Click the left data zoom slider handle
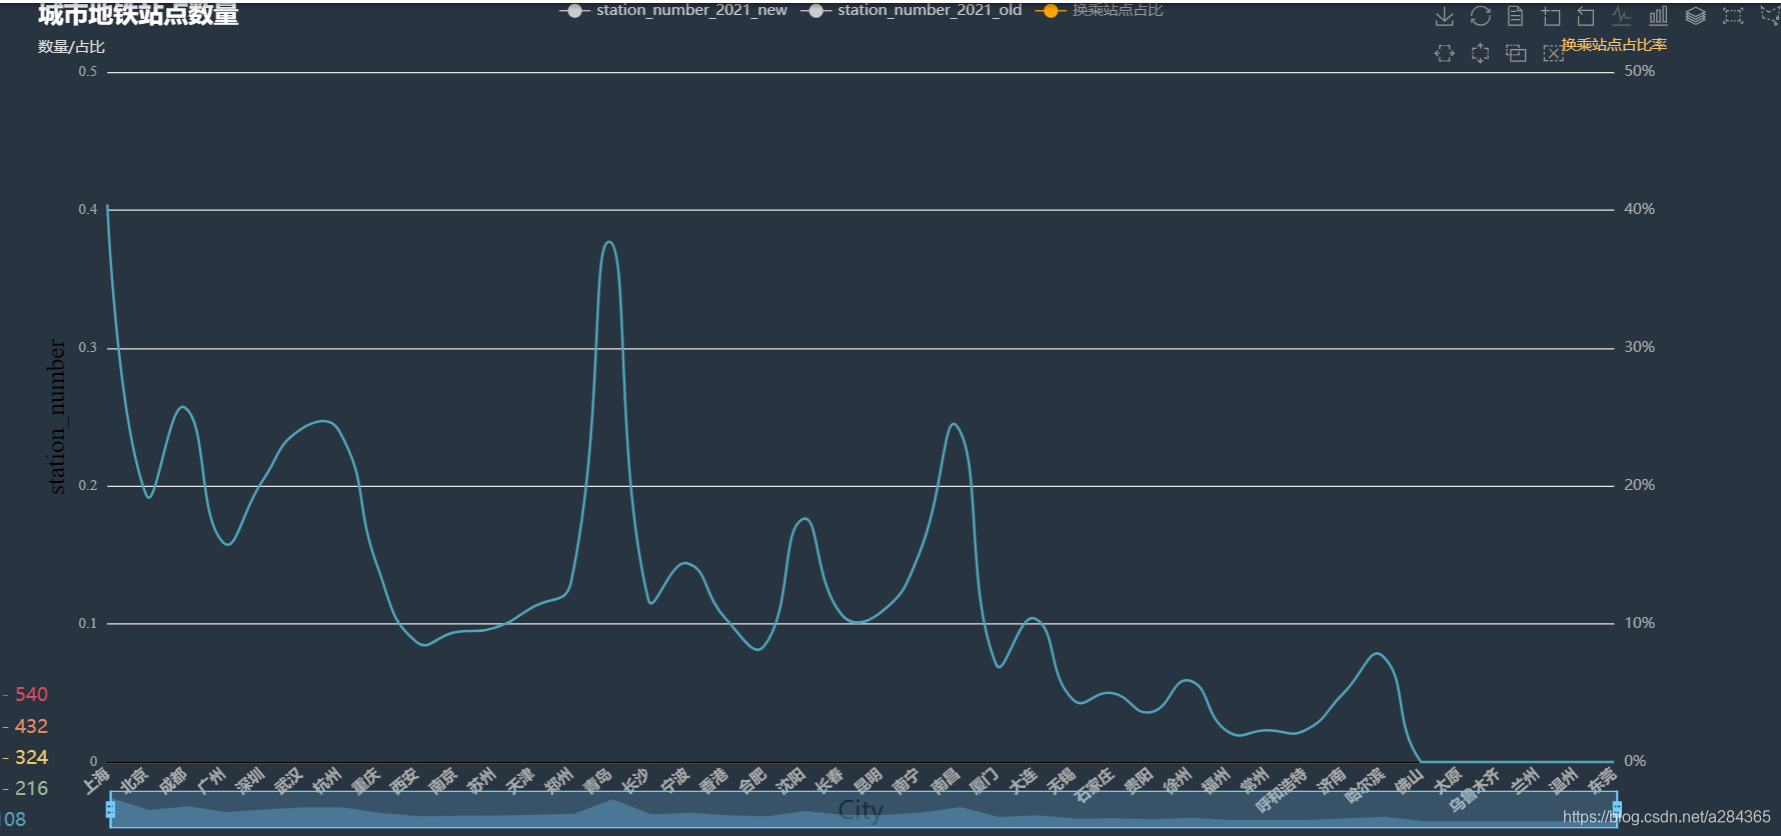The height and width of the screenshot is (836, 1781). point(110,809)
